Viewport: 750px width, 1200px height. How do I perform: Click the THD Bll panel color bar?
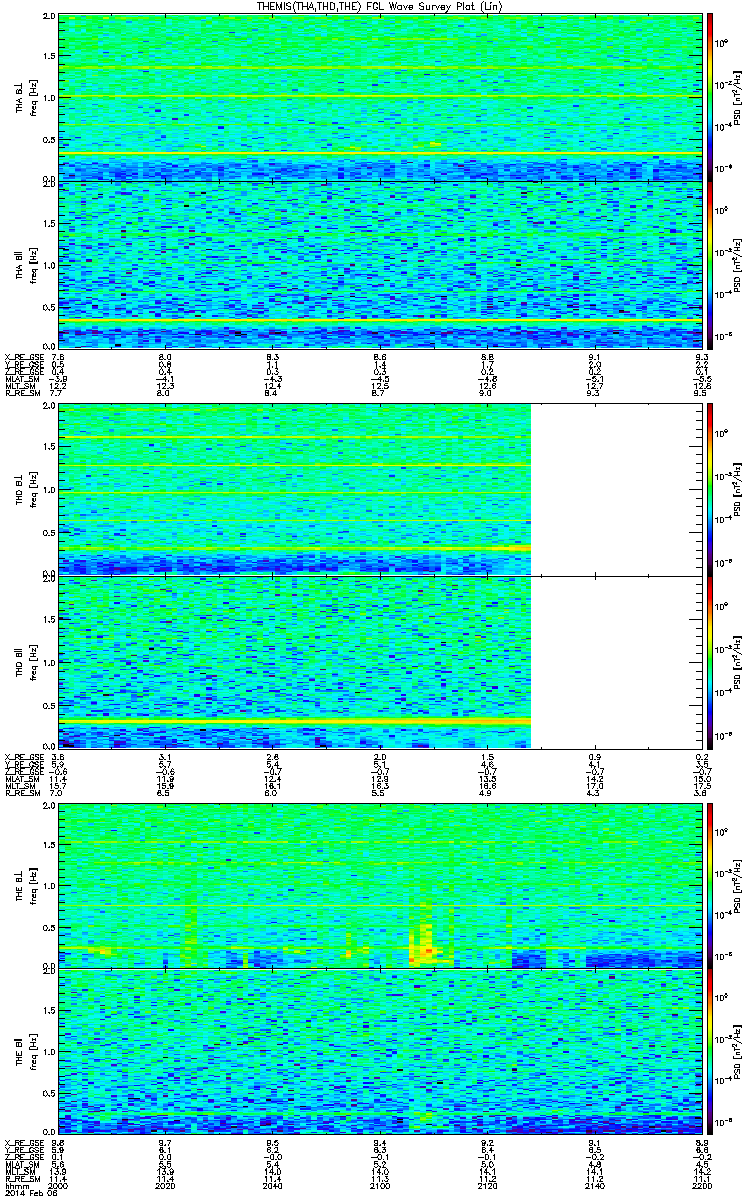tap(710, 661)
